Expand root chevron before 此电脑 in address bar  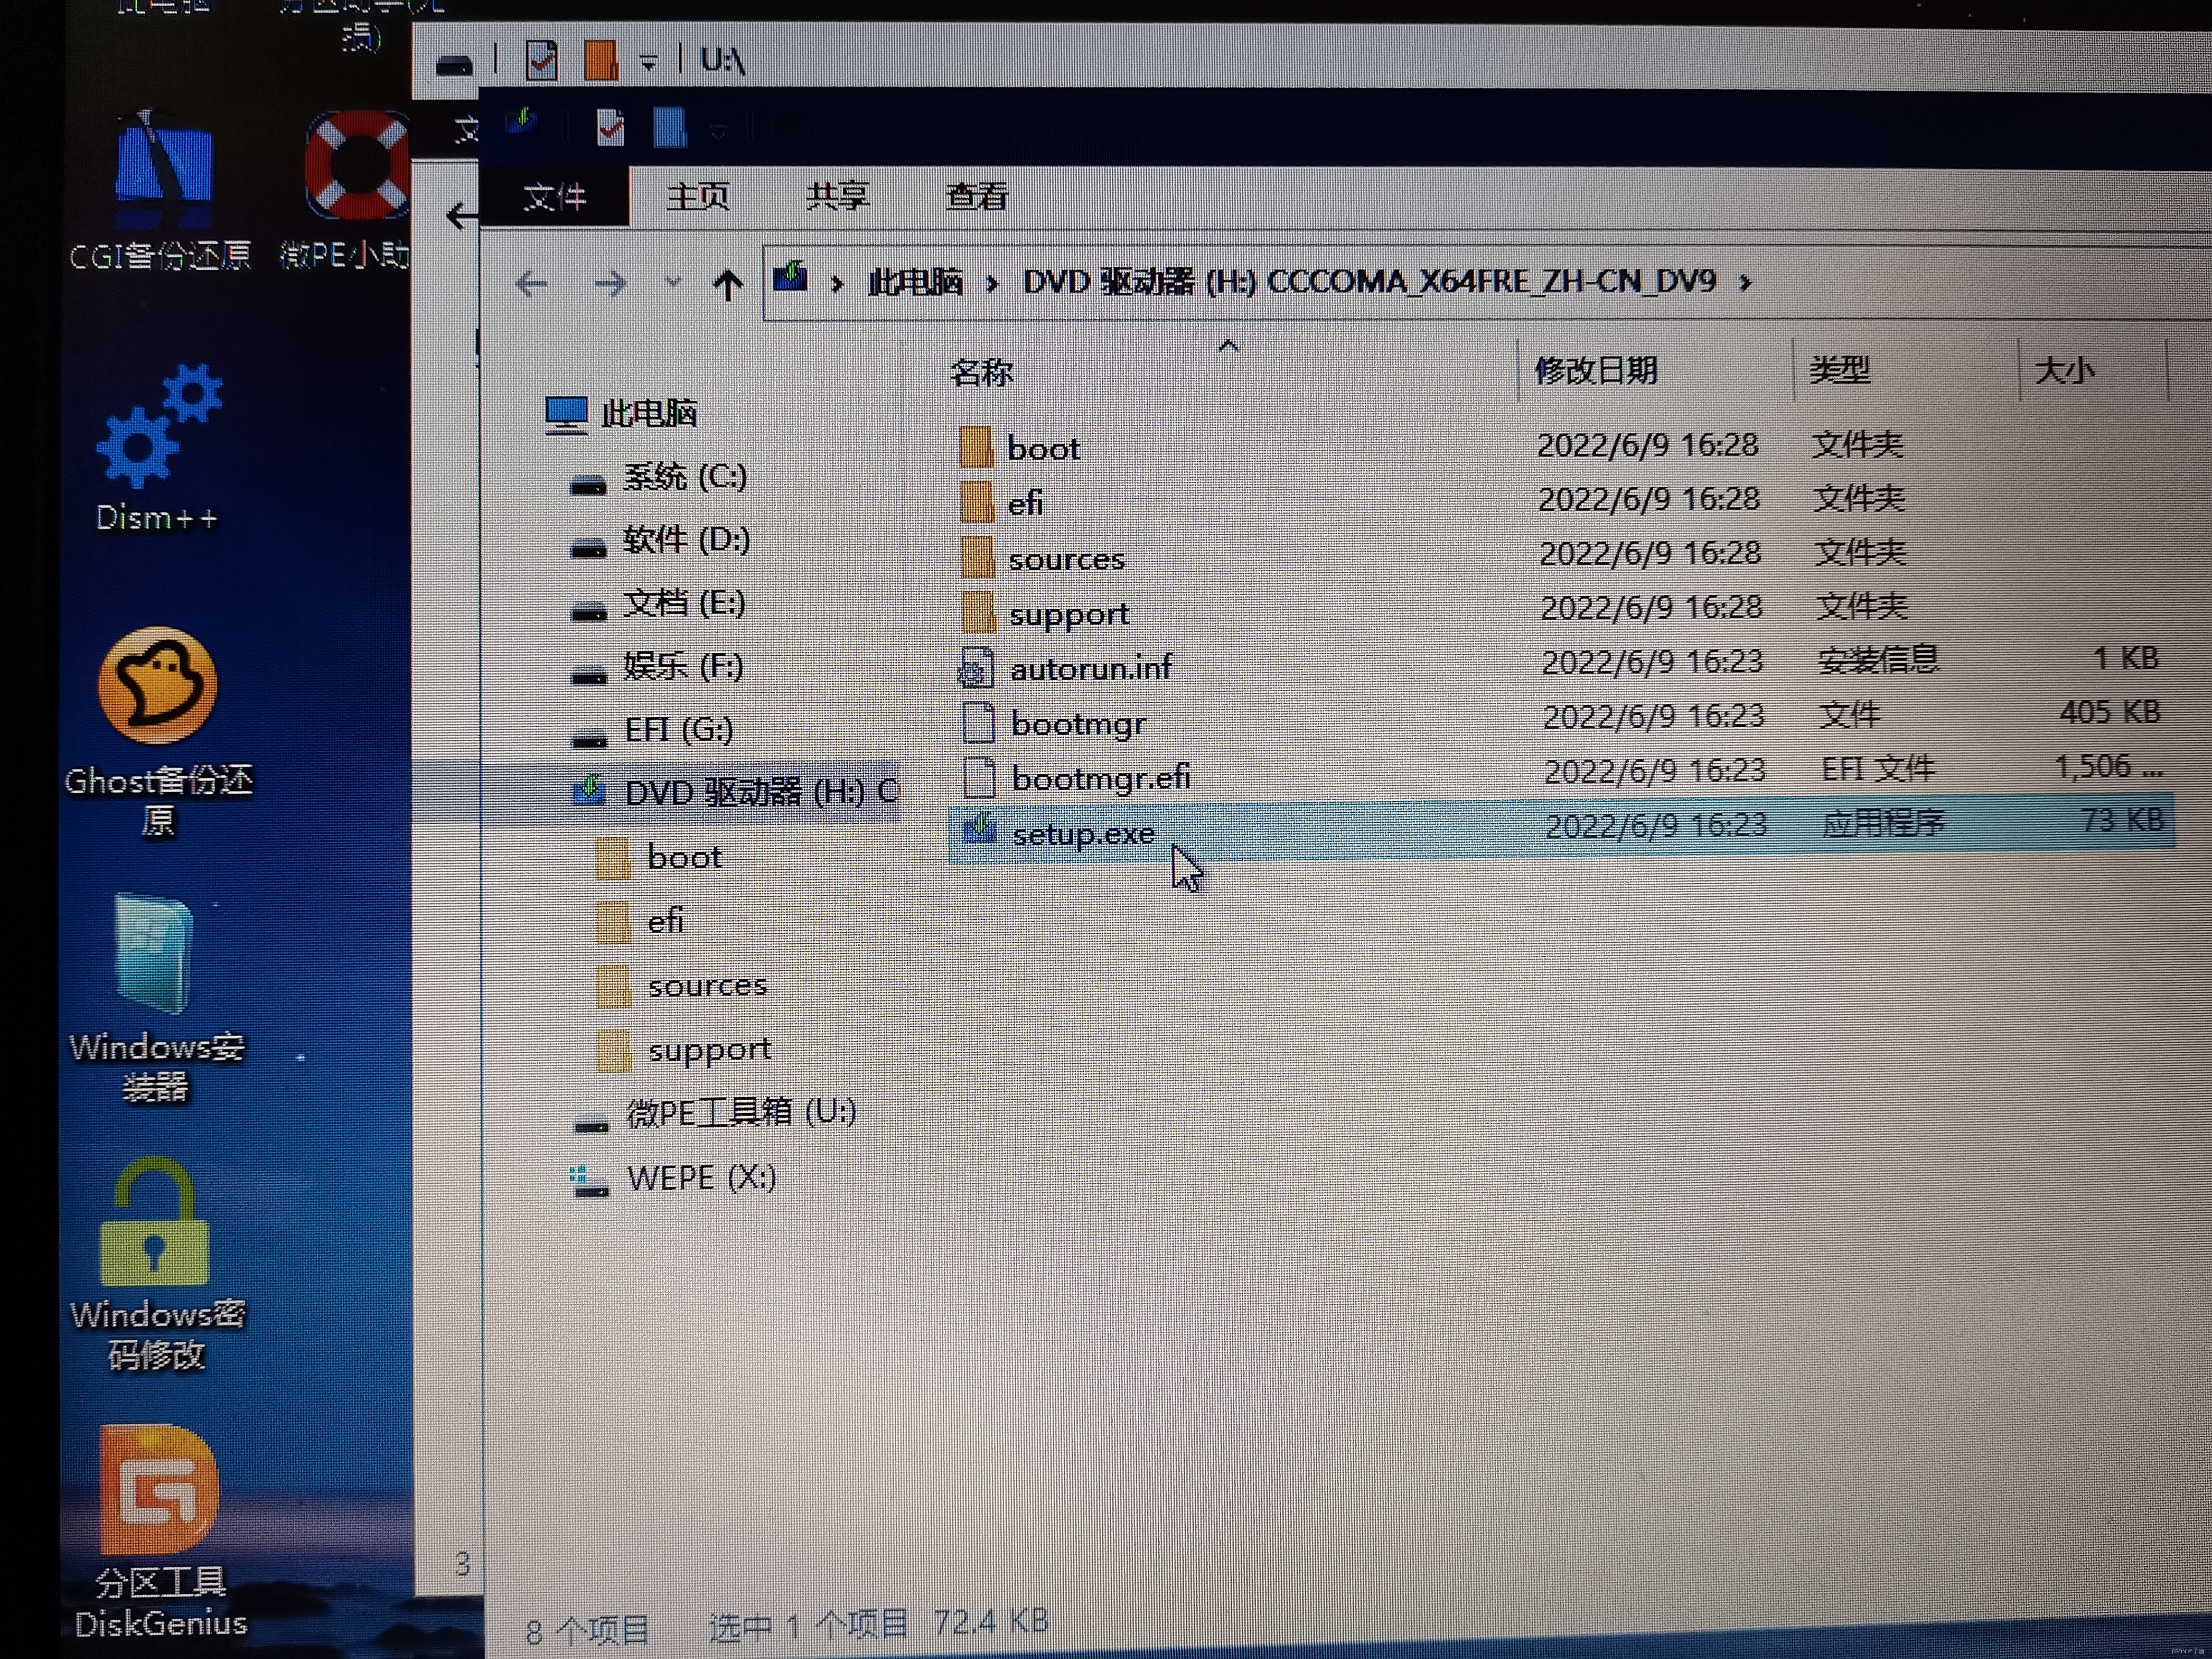837,285
